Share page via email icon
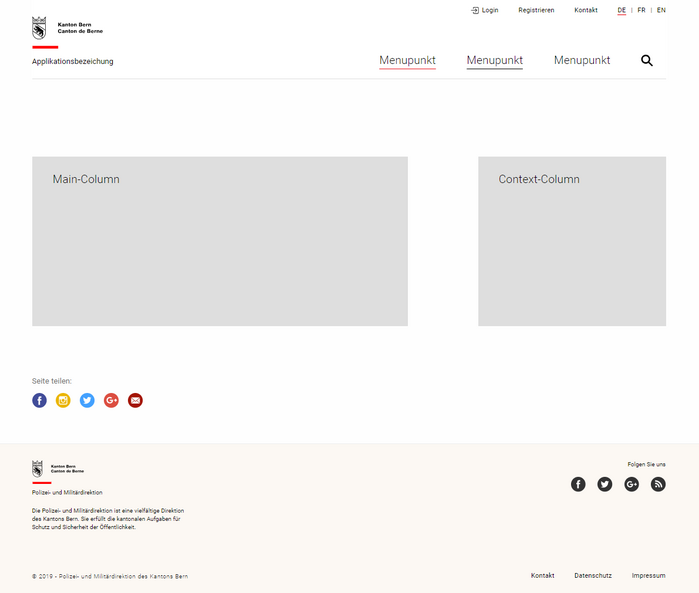699x593 pixels. click(136, 400)
